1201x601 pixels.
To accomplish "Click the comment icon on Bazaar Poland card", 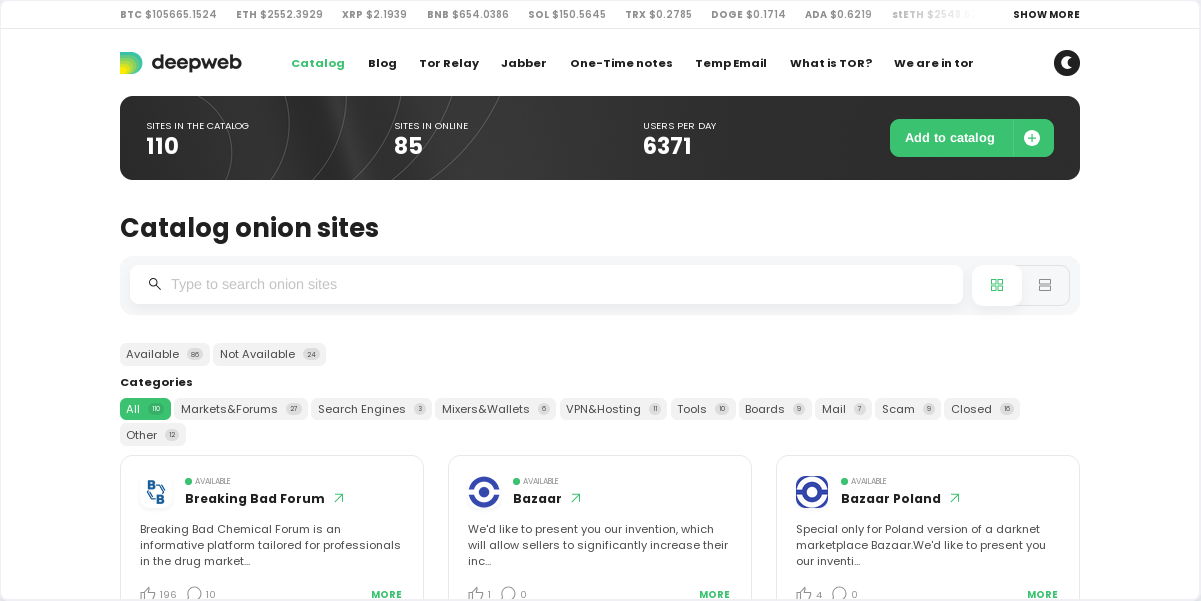I will point(839,592).
